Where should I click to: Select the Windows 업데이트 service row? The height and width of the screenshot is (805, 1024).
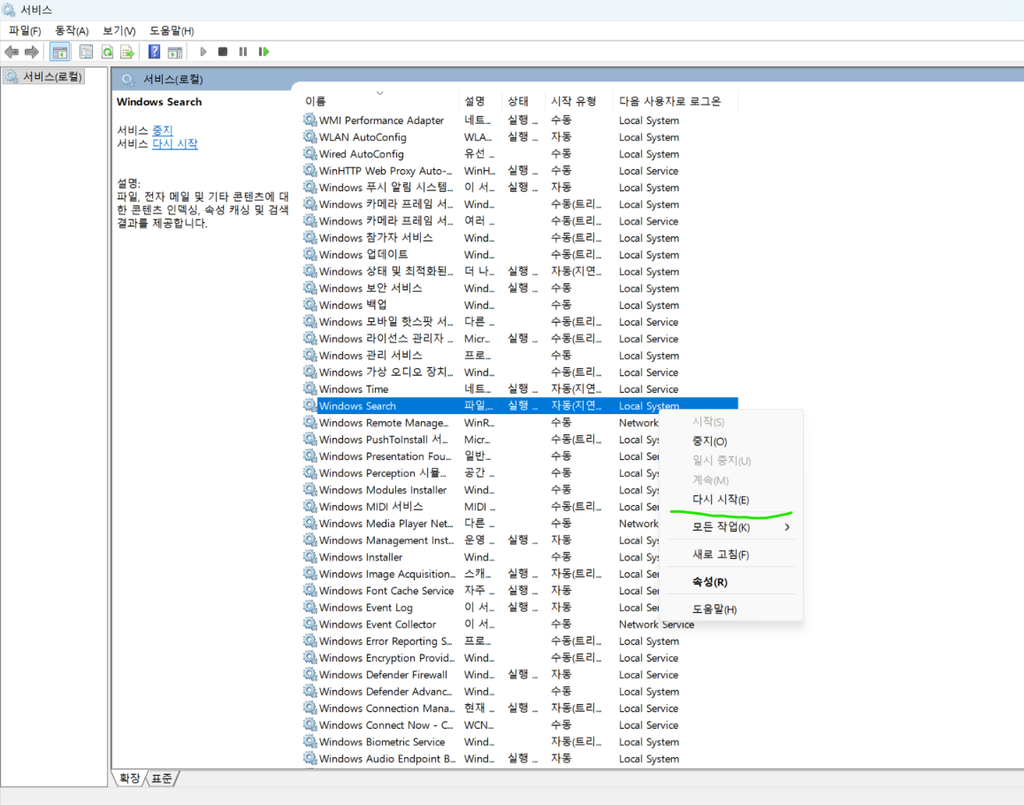(520, 255)
